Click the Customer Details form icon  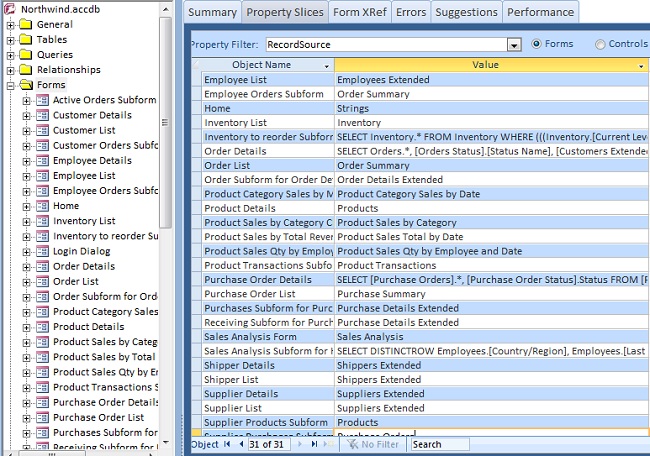(x=43, y=115)
